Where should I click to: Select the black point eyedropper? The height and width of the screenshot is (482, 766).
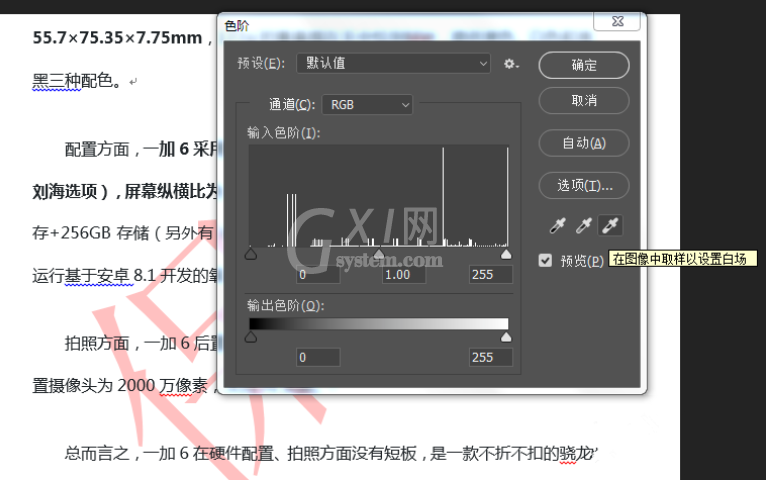557,226
